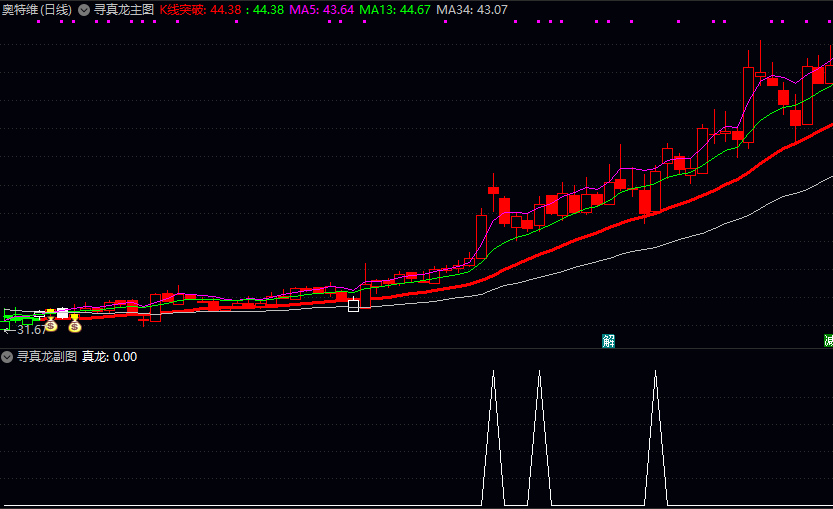
Task: Click the white filled candlestick near the money bags
Action: (x=62, y=313)
